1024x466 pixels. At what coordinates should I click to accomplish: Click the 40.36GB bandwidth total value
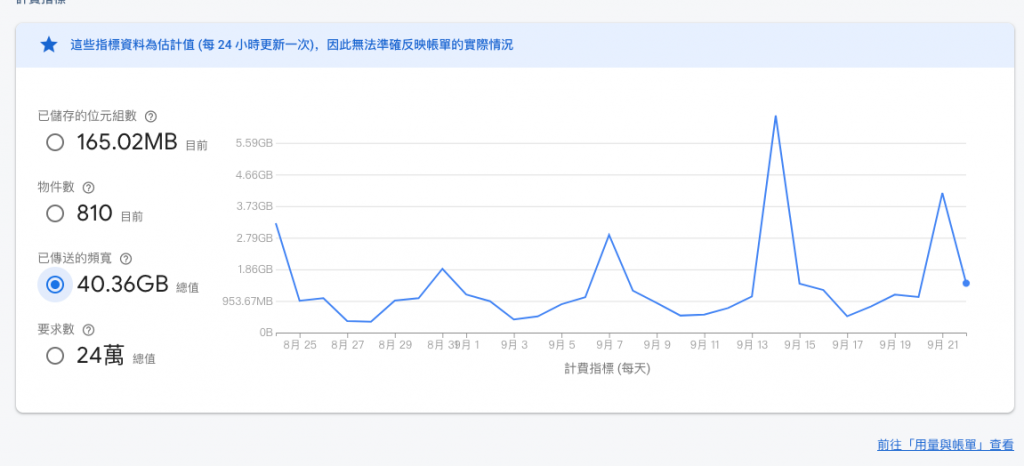coord(123,284)
